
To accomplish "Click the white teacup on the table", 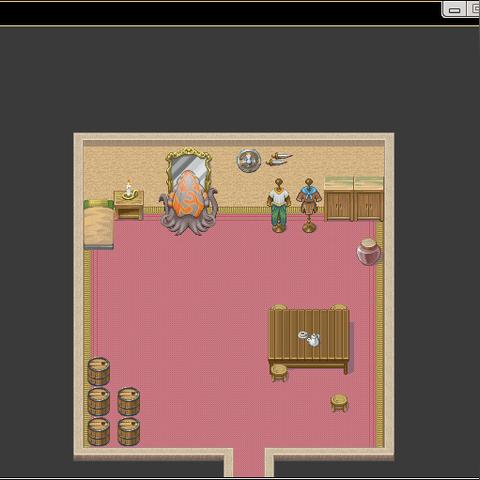I will 303,334.
